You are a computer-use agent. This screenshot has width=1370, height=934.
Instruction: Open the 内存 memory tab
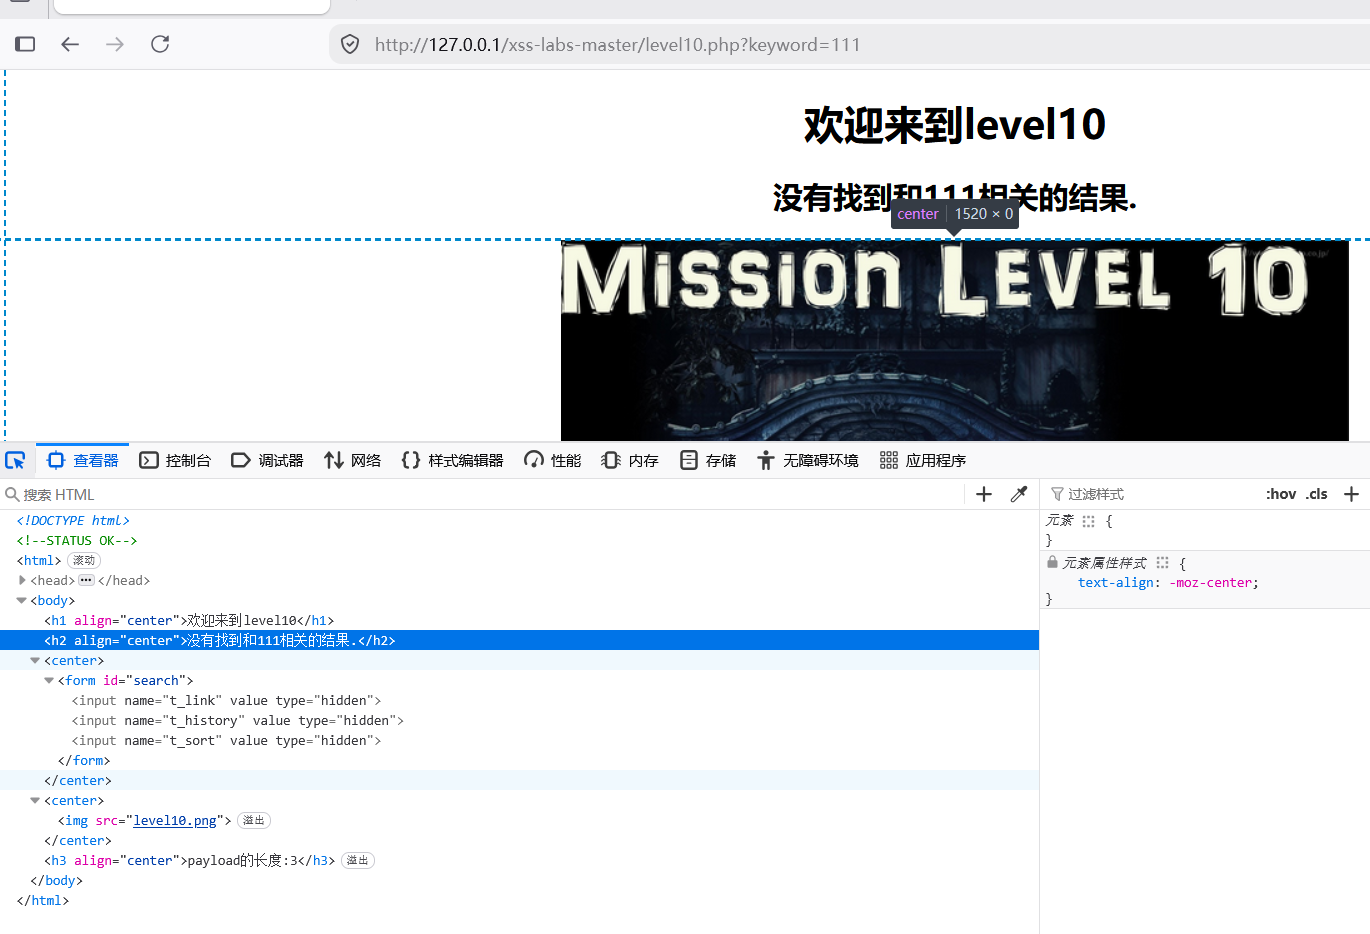coord(630,460)
